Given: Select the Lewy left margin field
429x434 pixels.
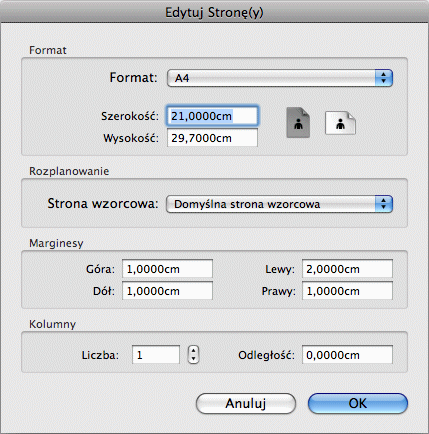Looking at the screenshot, I should click(347, 269).
